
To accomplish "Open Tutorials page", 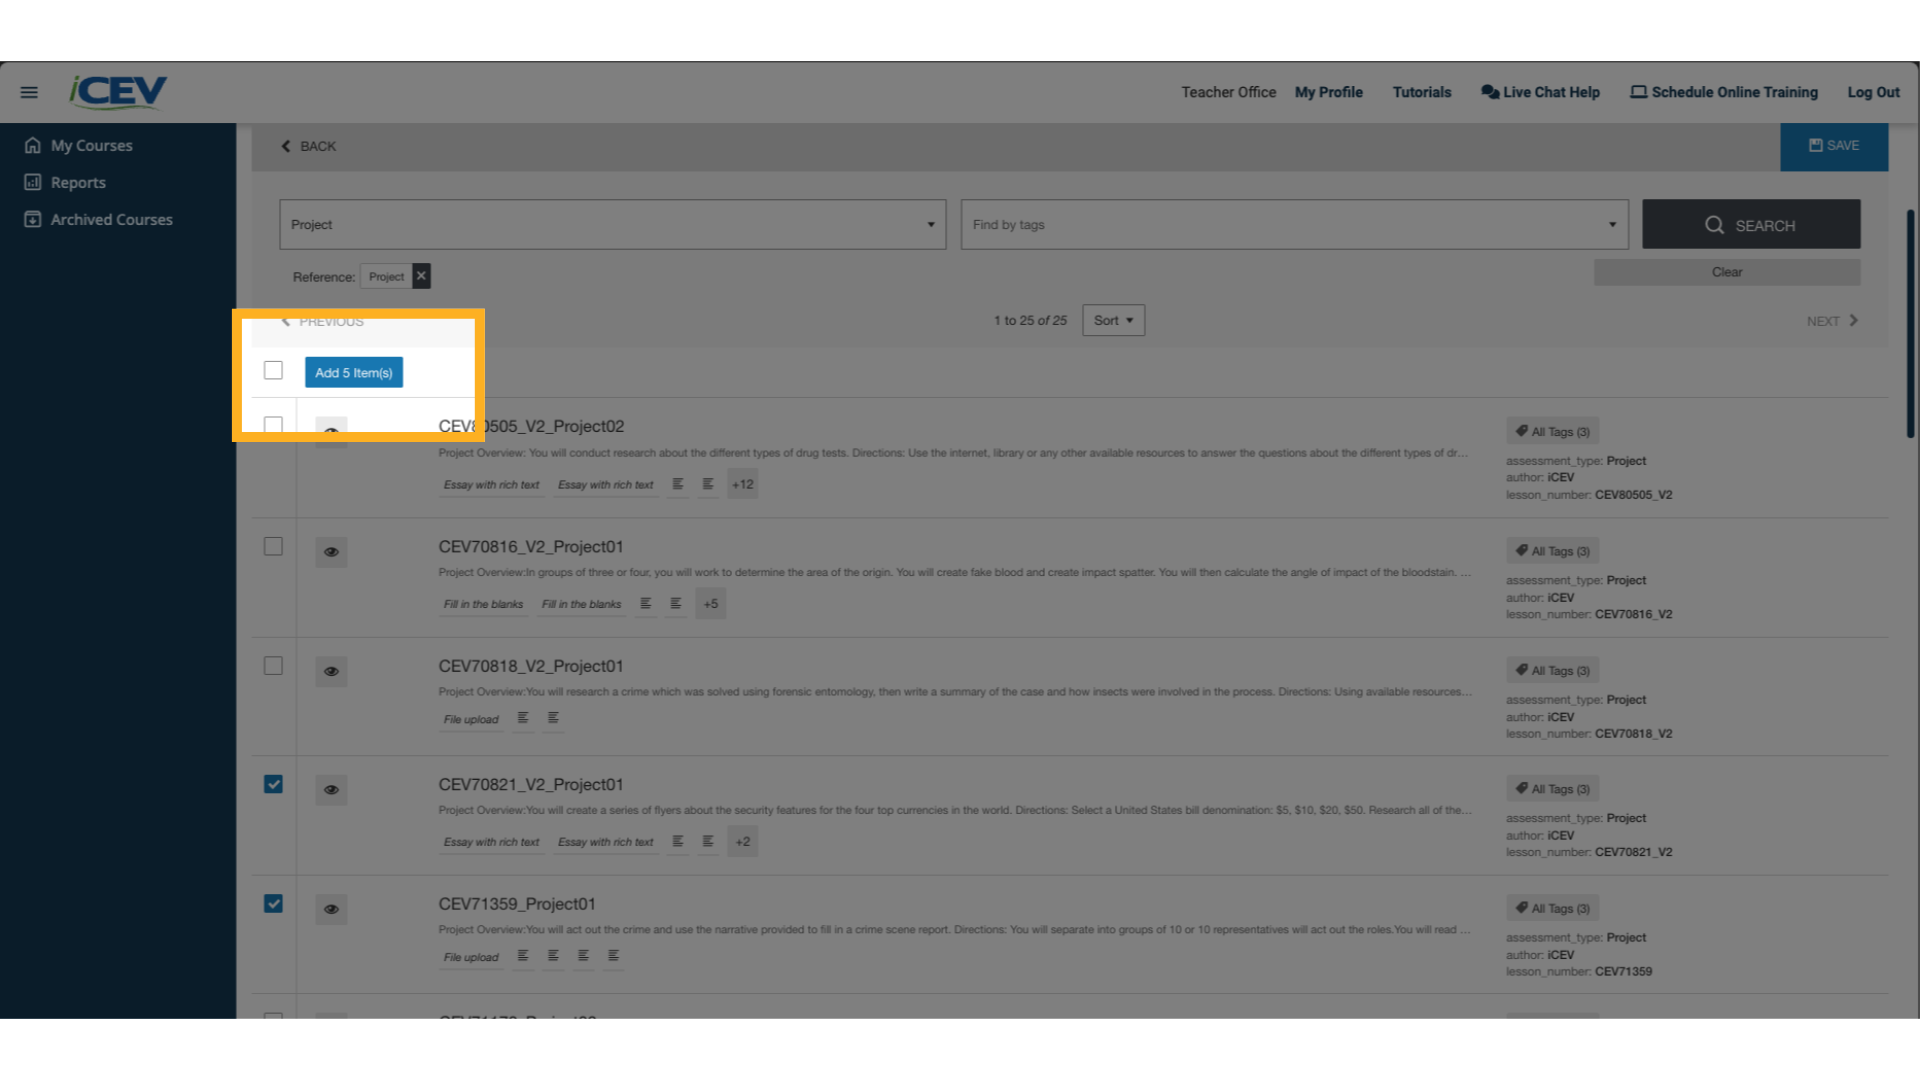I will click(1421, 92).
